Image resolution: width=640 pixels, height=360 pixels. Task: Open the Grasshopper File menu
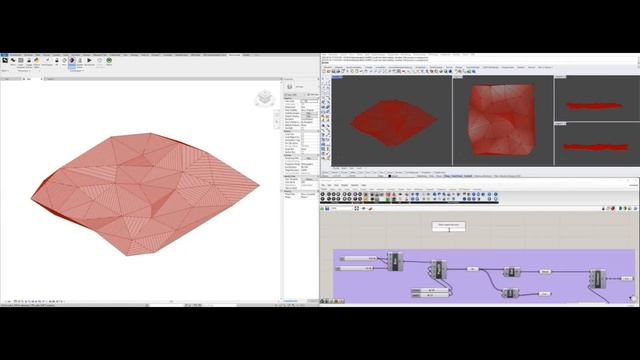323,185
